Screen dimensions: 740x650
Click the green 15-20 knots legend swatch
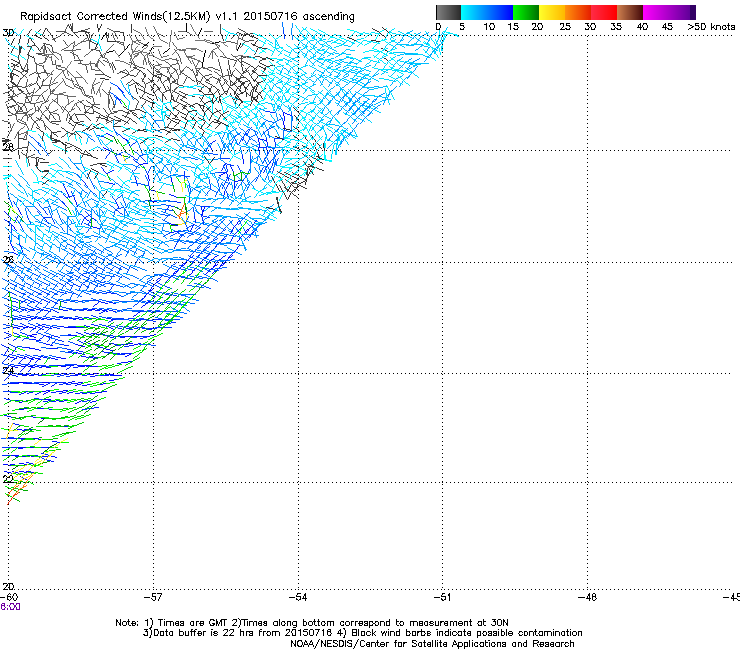point(526,12)
